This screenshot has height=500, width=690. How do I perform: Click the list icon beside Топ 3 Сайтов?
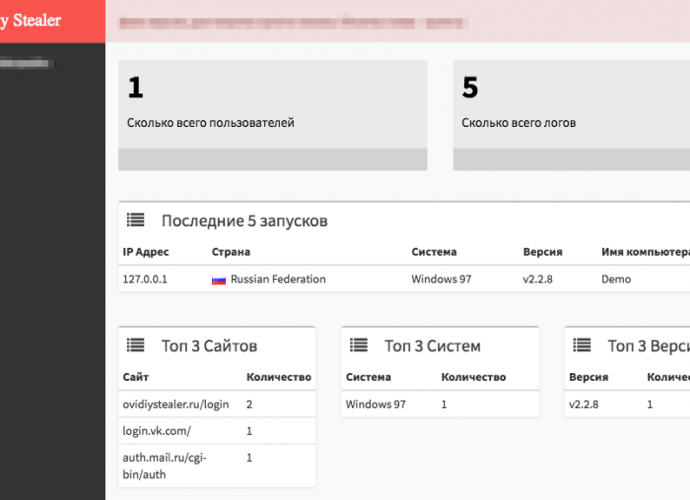(136, 345)
